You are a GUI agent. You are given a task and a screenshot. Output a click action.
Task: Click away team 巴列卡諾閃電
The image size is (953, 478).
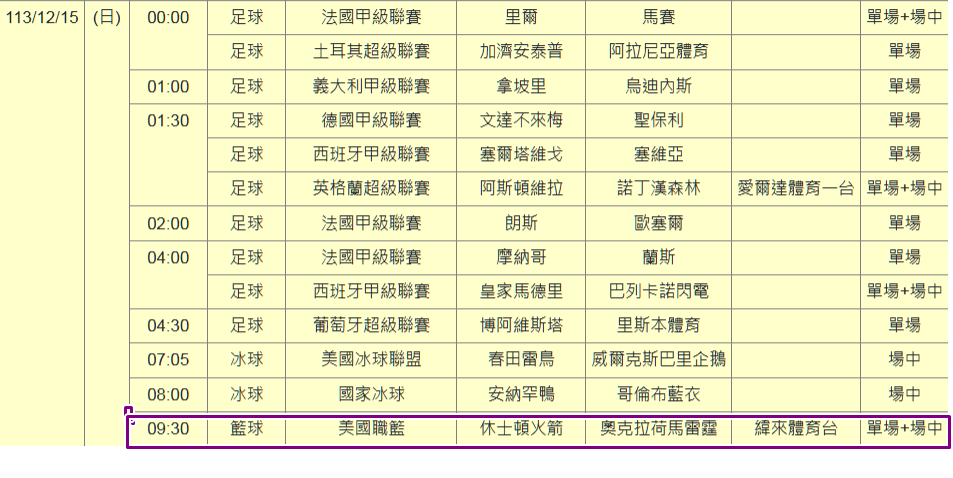click(658, 291)
